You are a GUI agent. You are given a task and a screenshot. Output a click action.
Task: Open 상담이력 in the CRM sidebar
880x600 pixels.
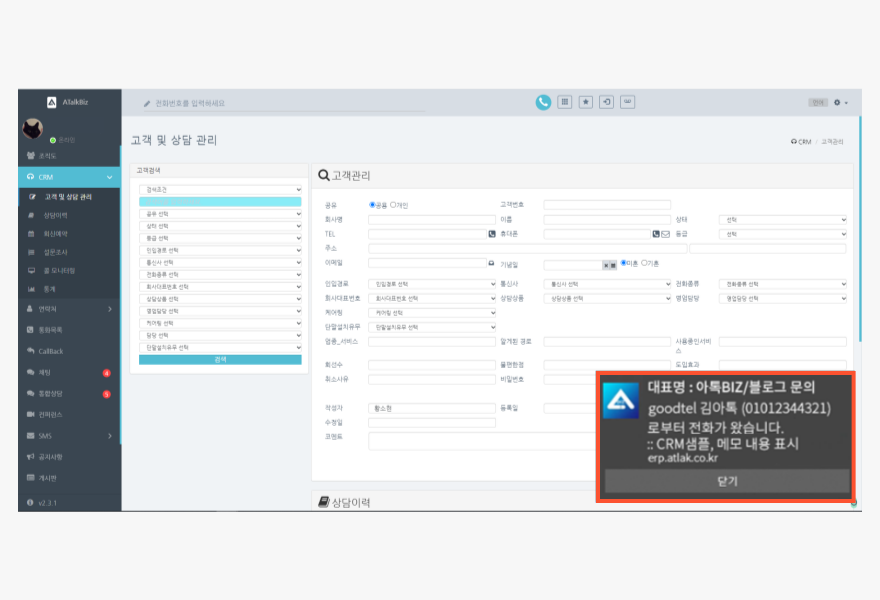tap(56, 215)
